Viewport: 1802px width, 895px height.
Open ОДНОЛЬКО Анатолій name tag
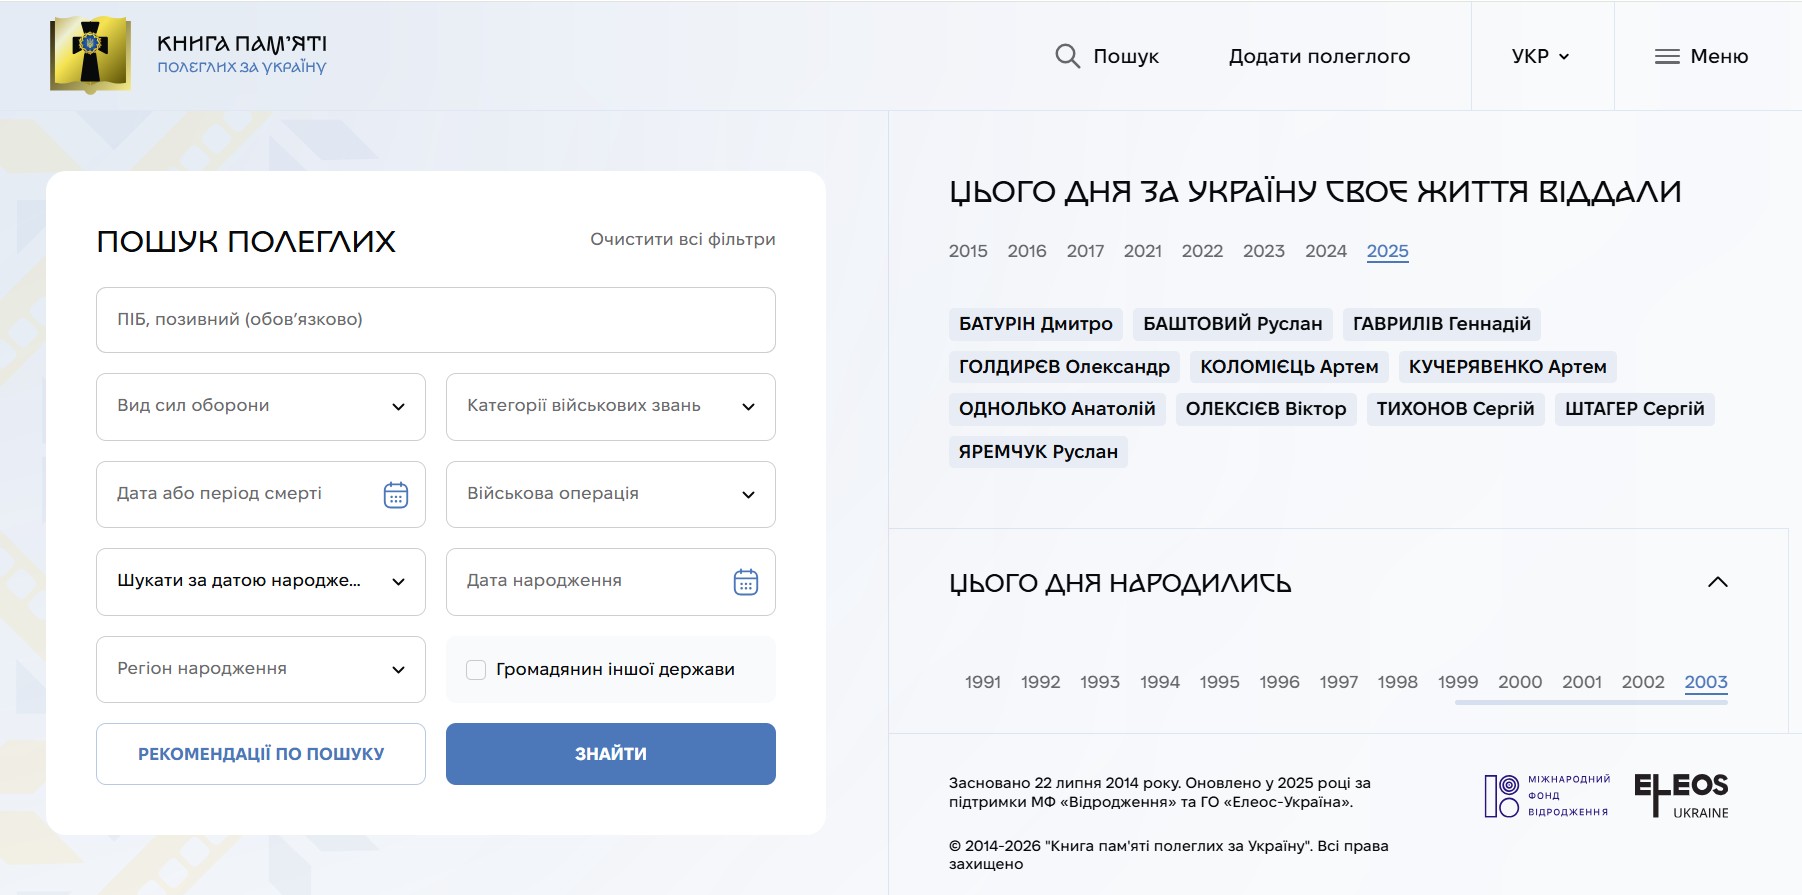pyautogui.click(x=1057, y=409)
